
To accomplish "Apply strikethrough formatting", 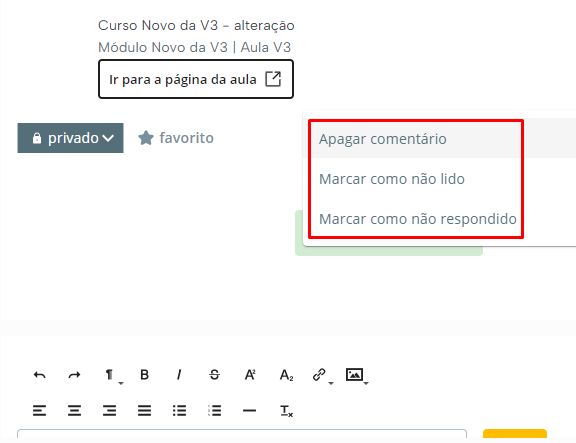I will 215,375.
